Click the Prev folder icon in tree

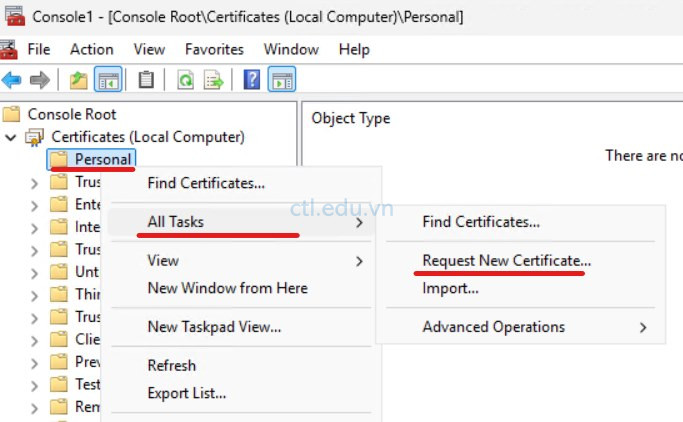[59, 362]
